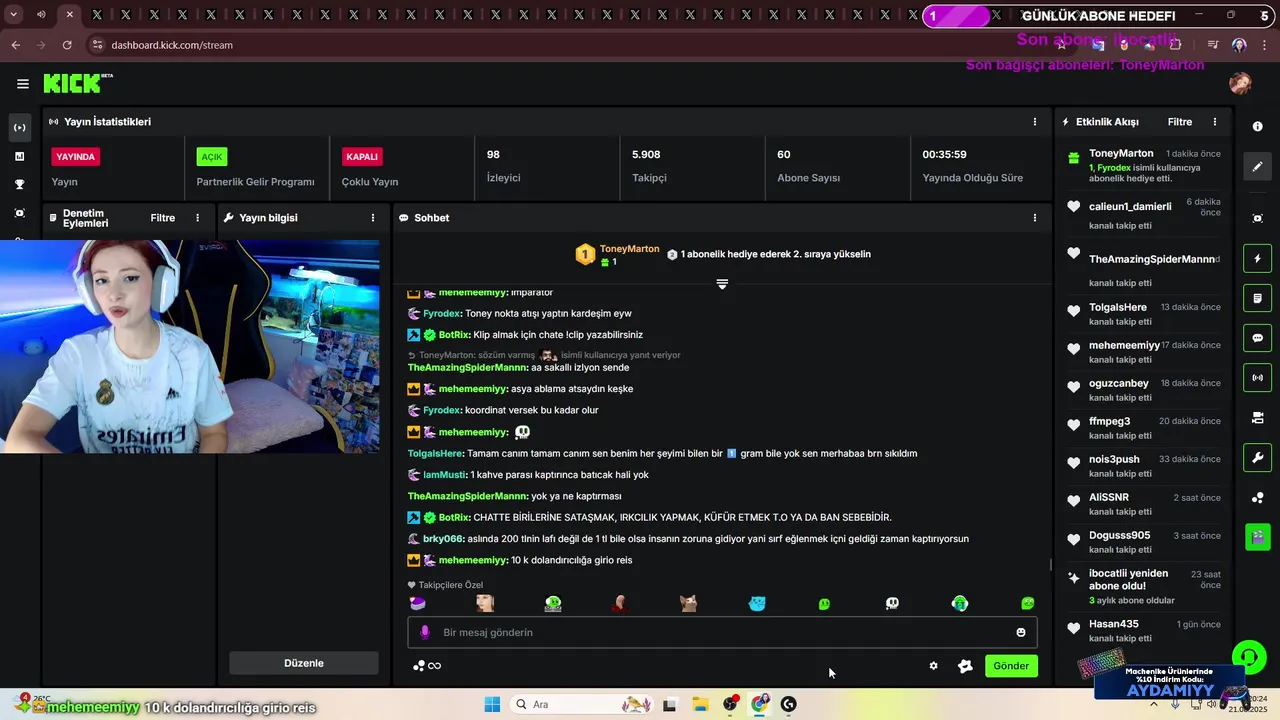
Task: Select the white skull emote
Action: [x=892, y=603]
